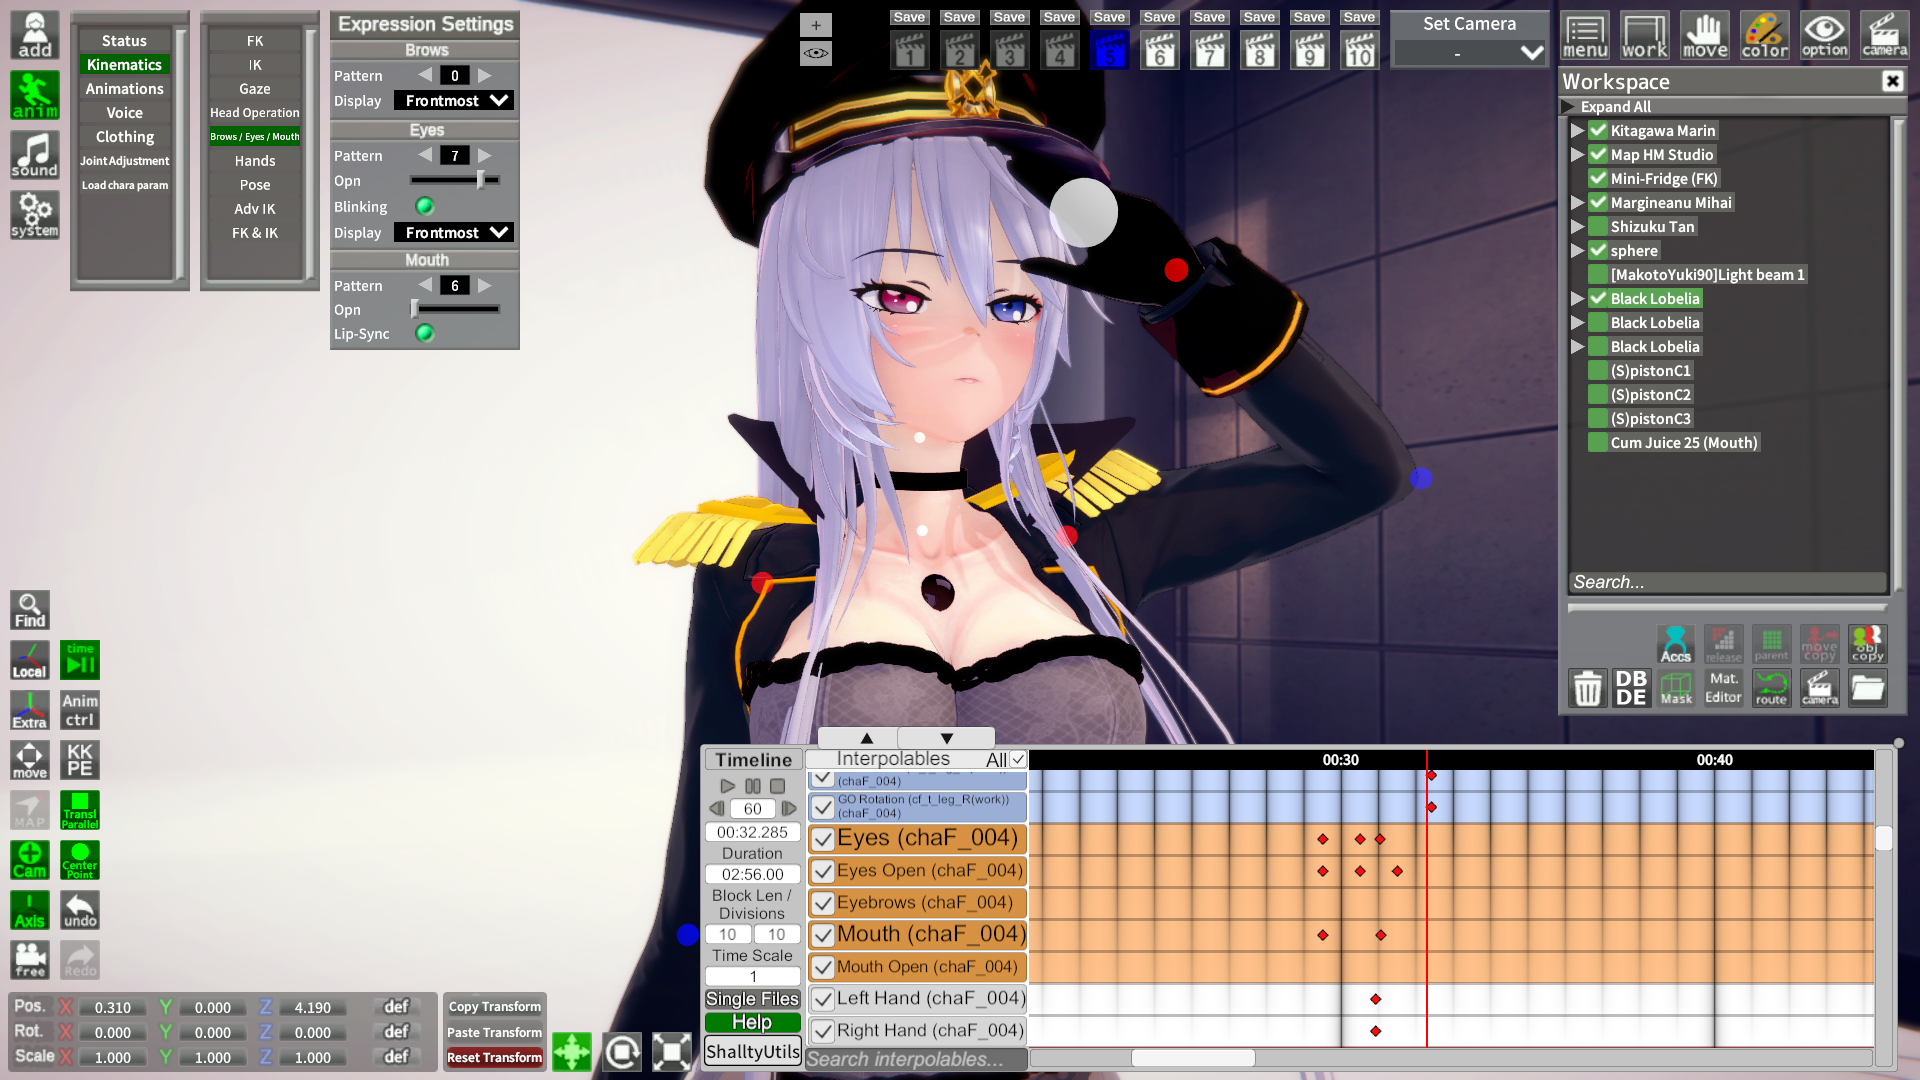Open the DB DE tool

(x=1631, y=688)
